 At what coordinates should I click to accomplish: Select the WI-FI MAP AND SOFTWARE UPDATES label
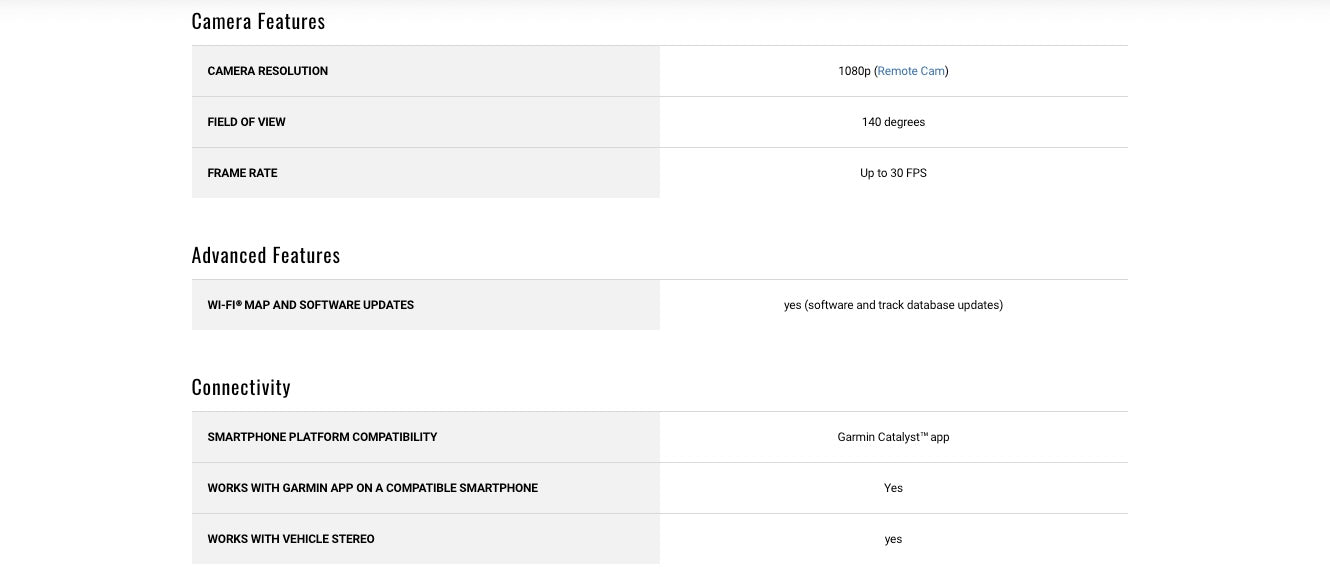click(x=310, y=305)
